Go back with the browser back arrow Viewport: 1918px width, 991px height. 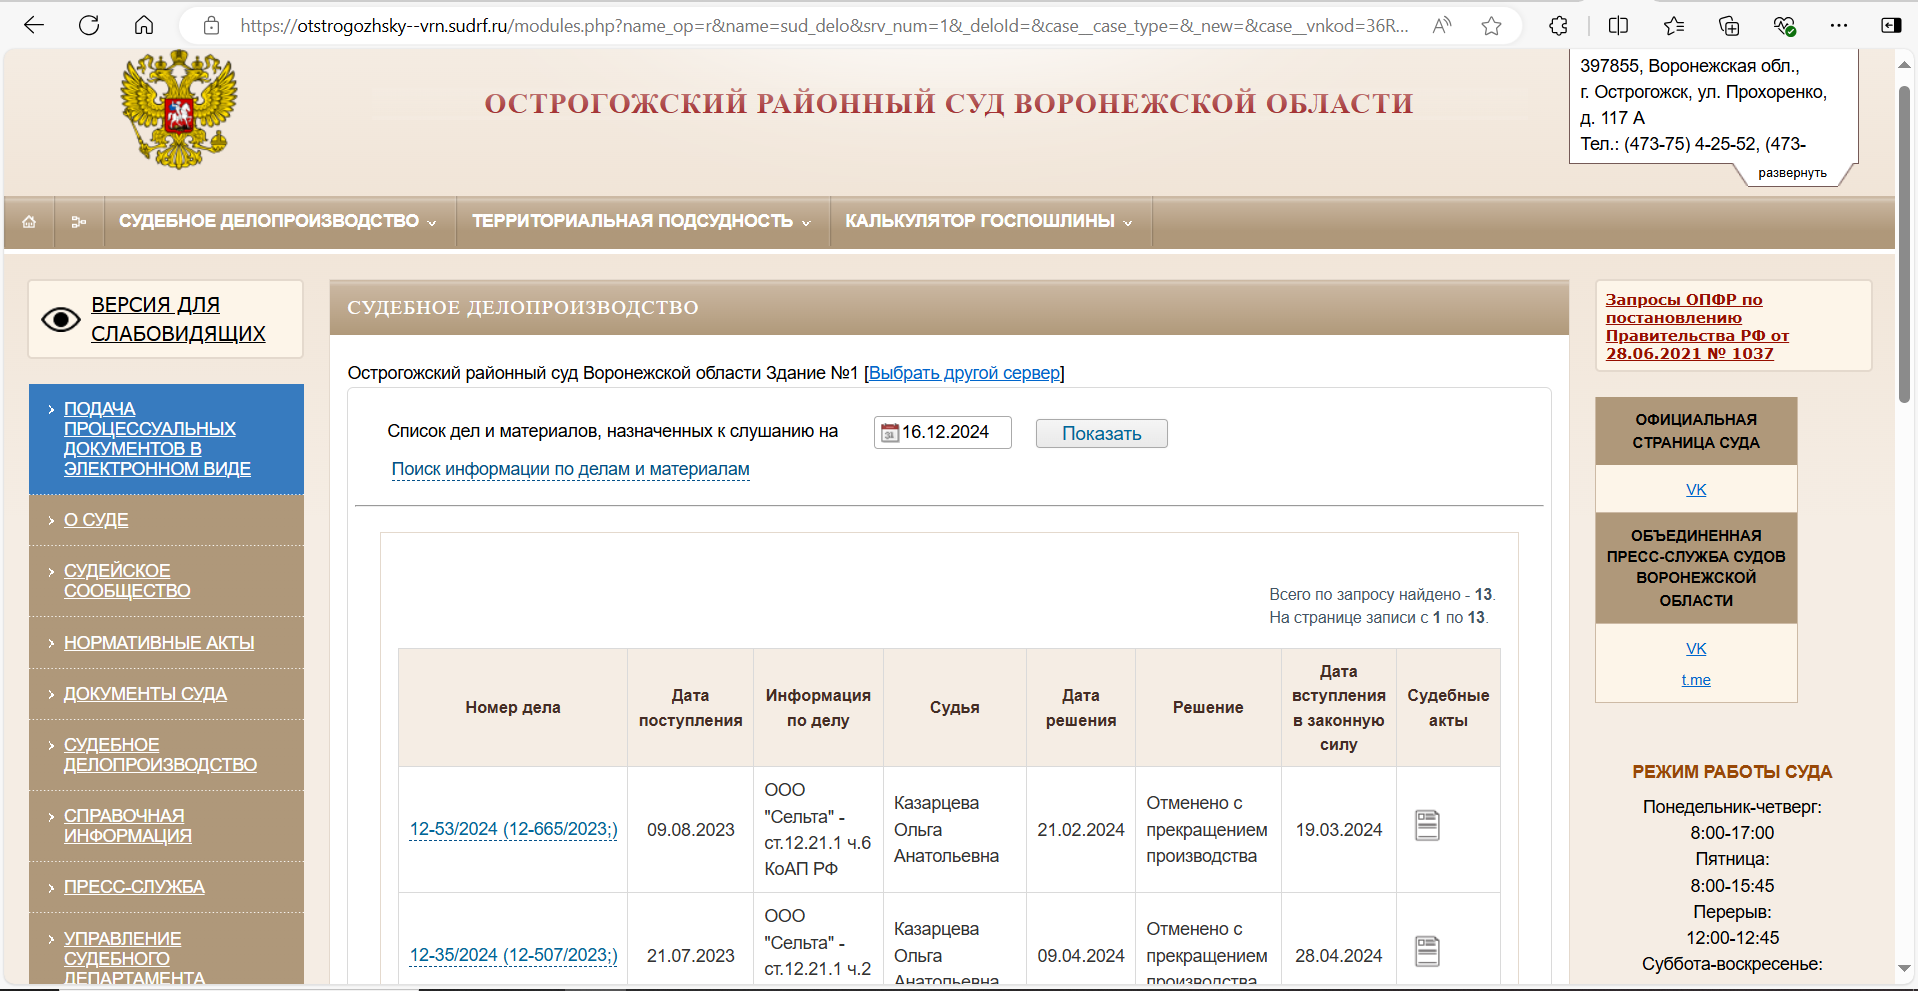[34, 26]
